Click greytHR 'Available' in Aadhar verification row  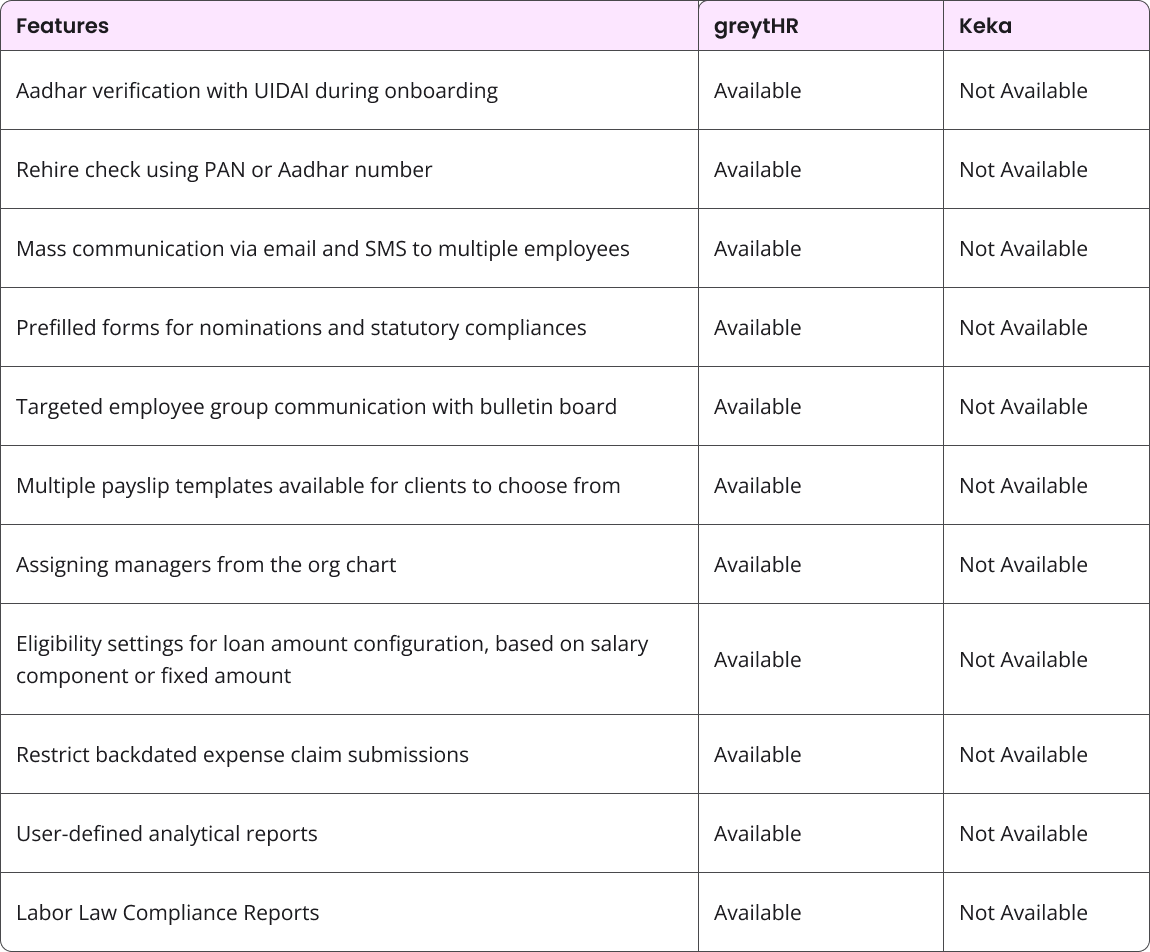[x=758, y=90]
